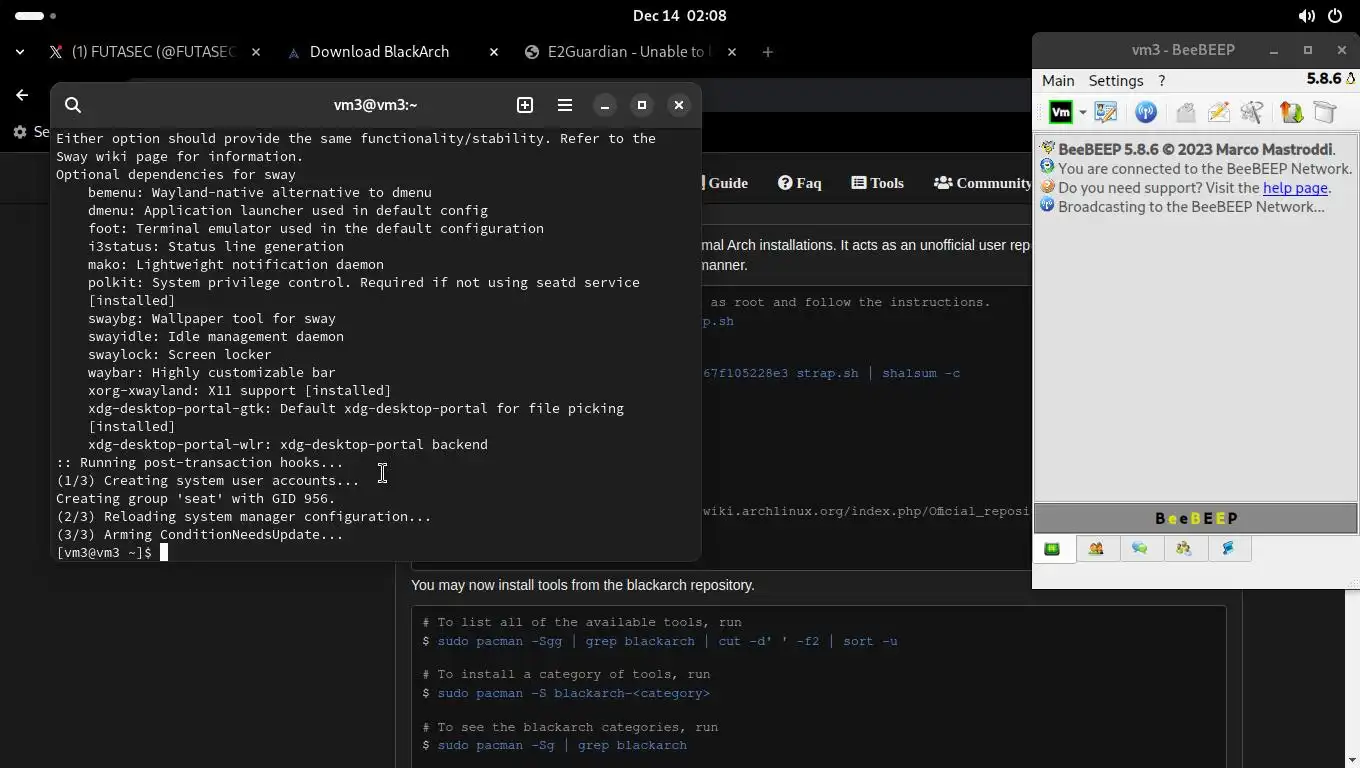
Task: Open the Community link on BlackArch page
Action: coord(982,183)
